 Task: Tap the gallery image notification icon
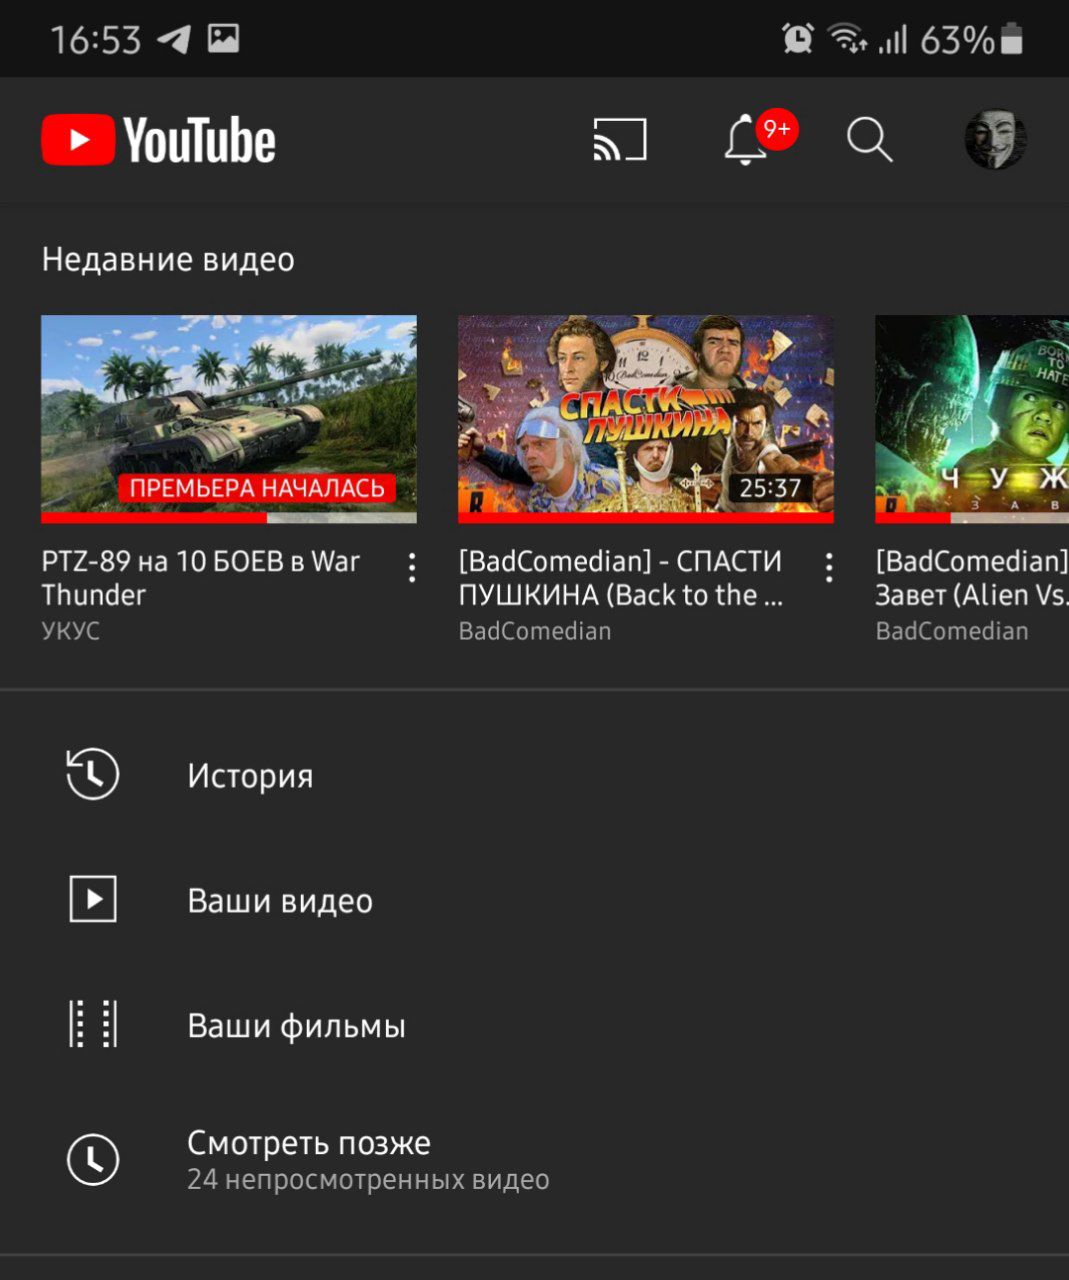click(x=223, y=38)
